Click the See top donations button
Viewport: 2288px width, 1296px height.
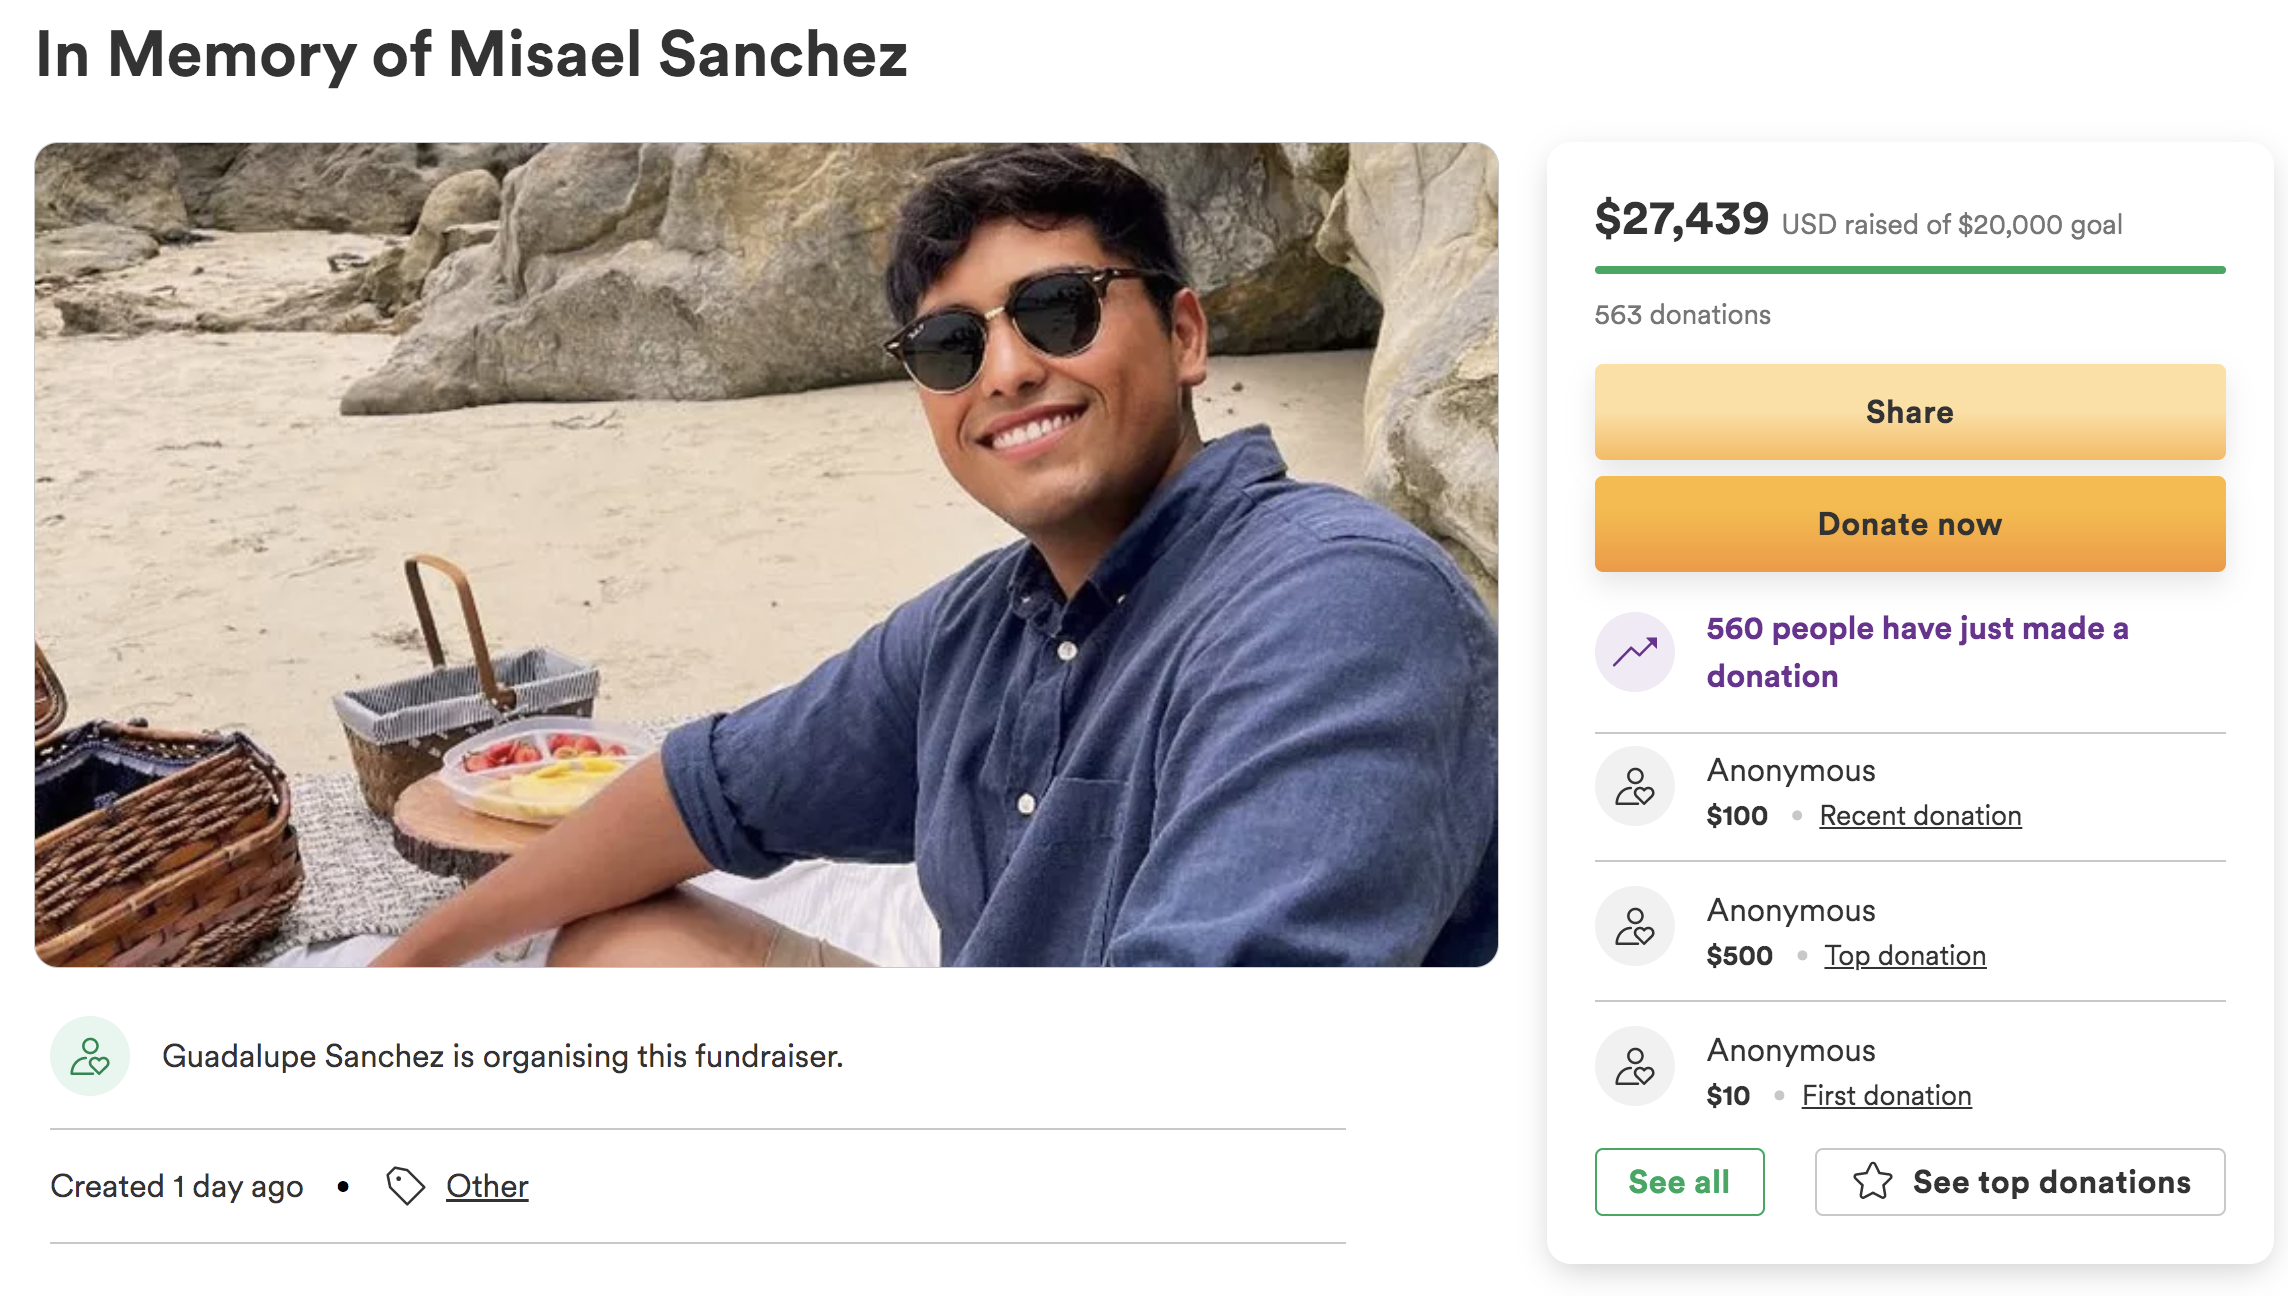pyautogui.click(x=2020, y=1182)
